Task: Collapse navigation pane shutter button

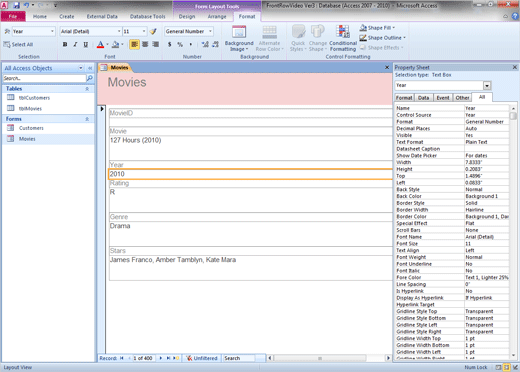Action: pos(90,68)
